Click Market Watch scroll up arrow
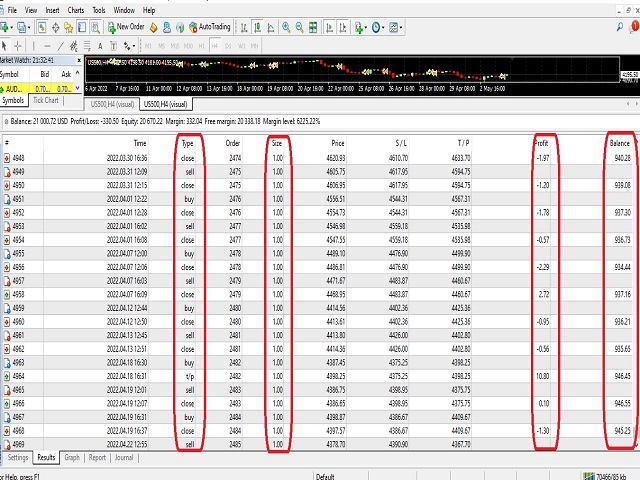 78,73
